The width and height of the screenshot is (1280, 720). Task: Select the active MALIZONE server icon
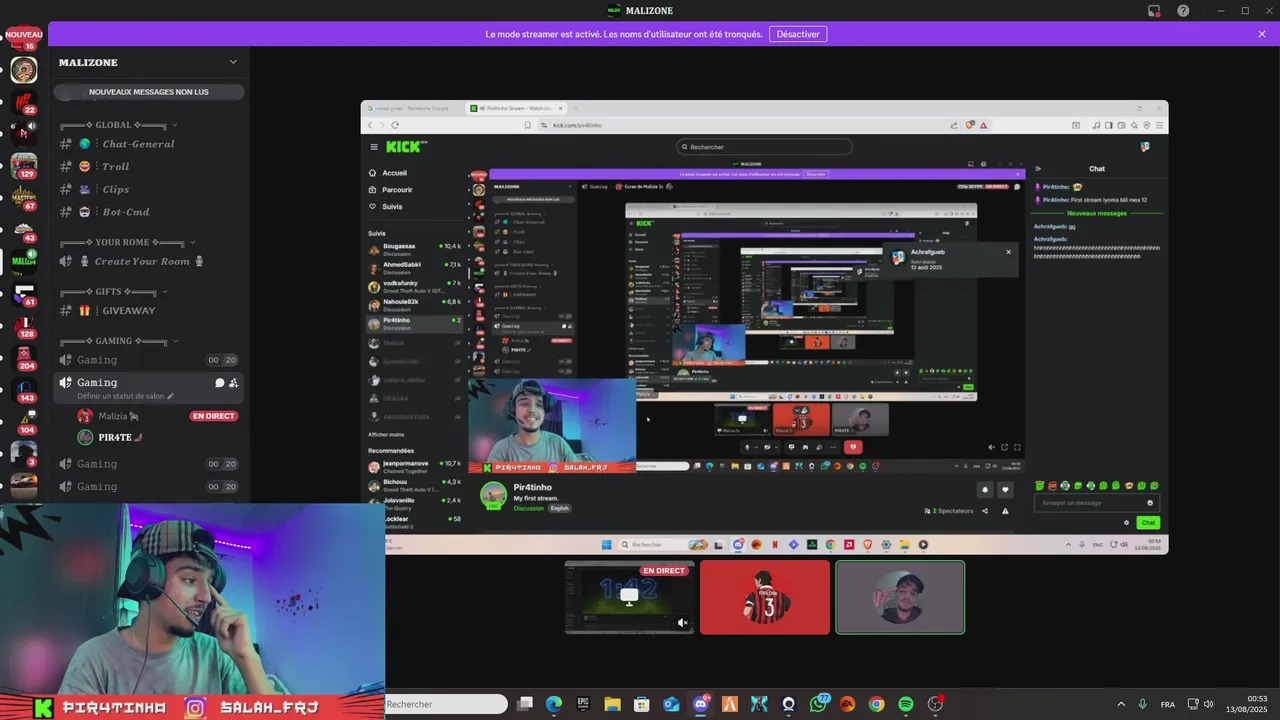pos(23,261)
